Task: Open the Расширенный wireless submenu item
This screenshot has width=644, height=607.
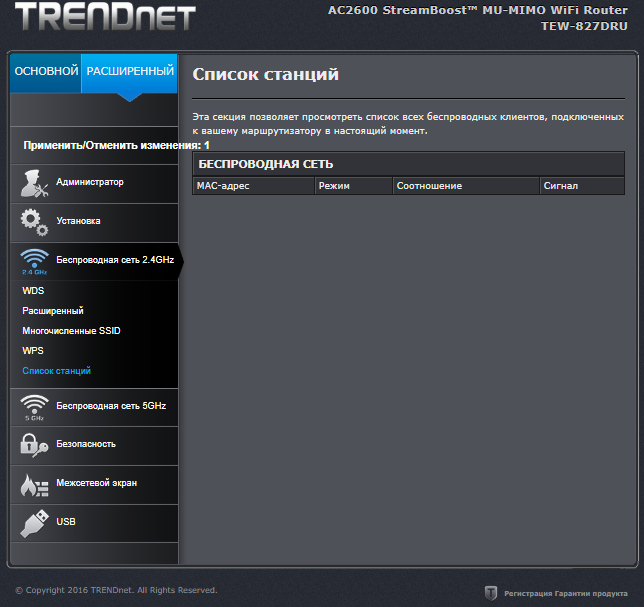Action: (x=53, y=311)
